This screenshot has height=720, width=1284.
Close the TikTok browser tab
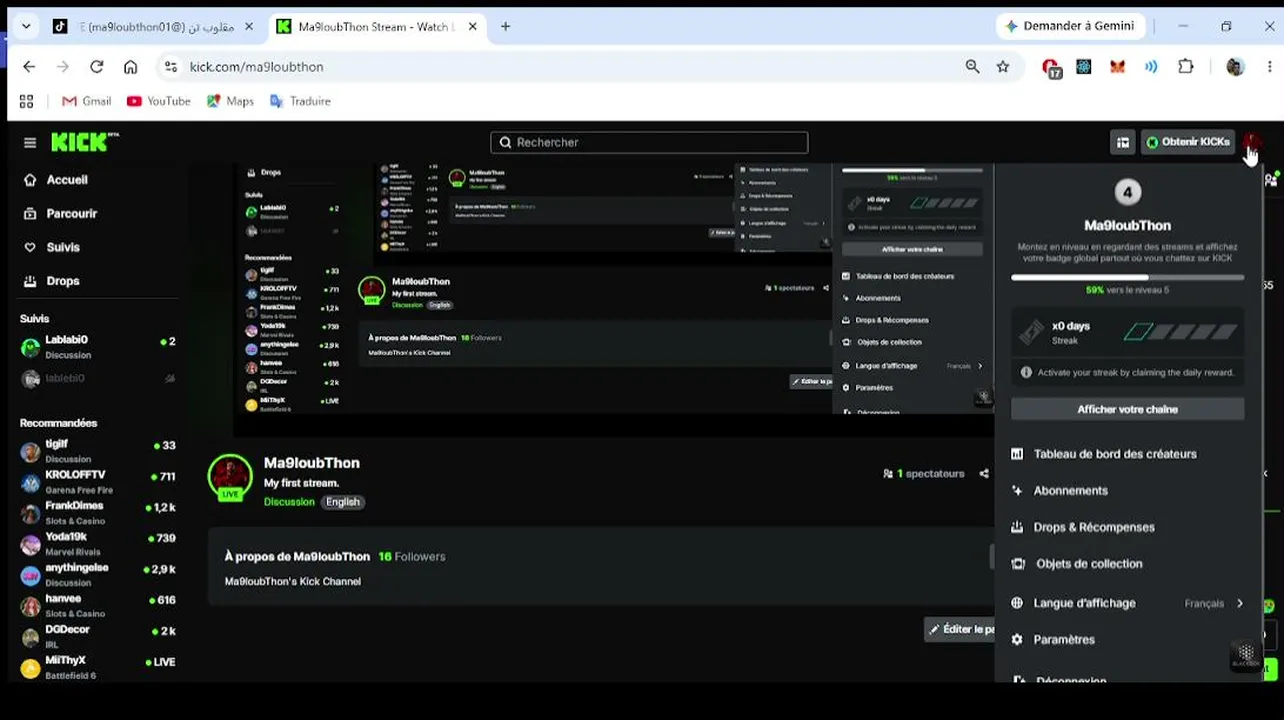click(249, 27)
